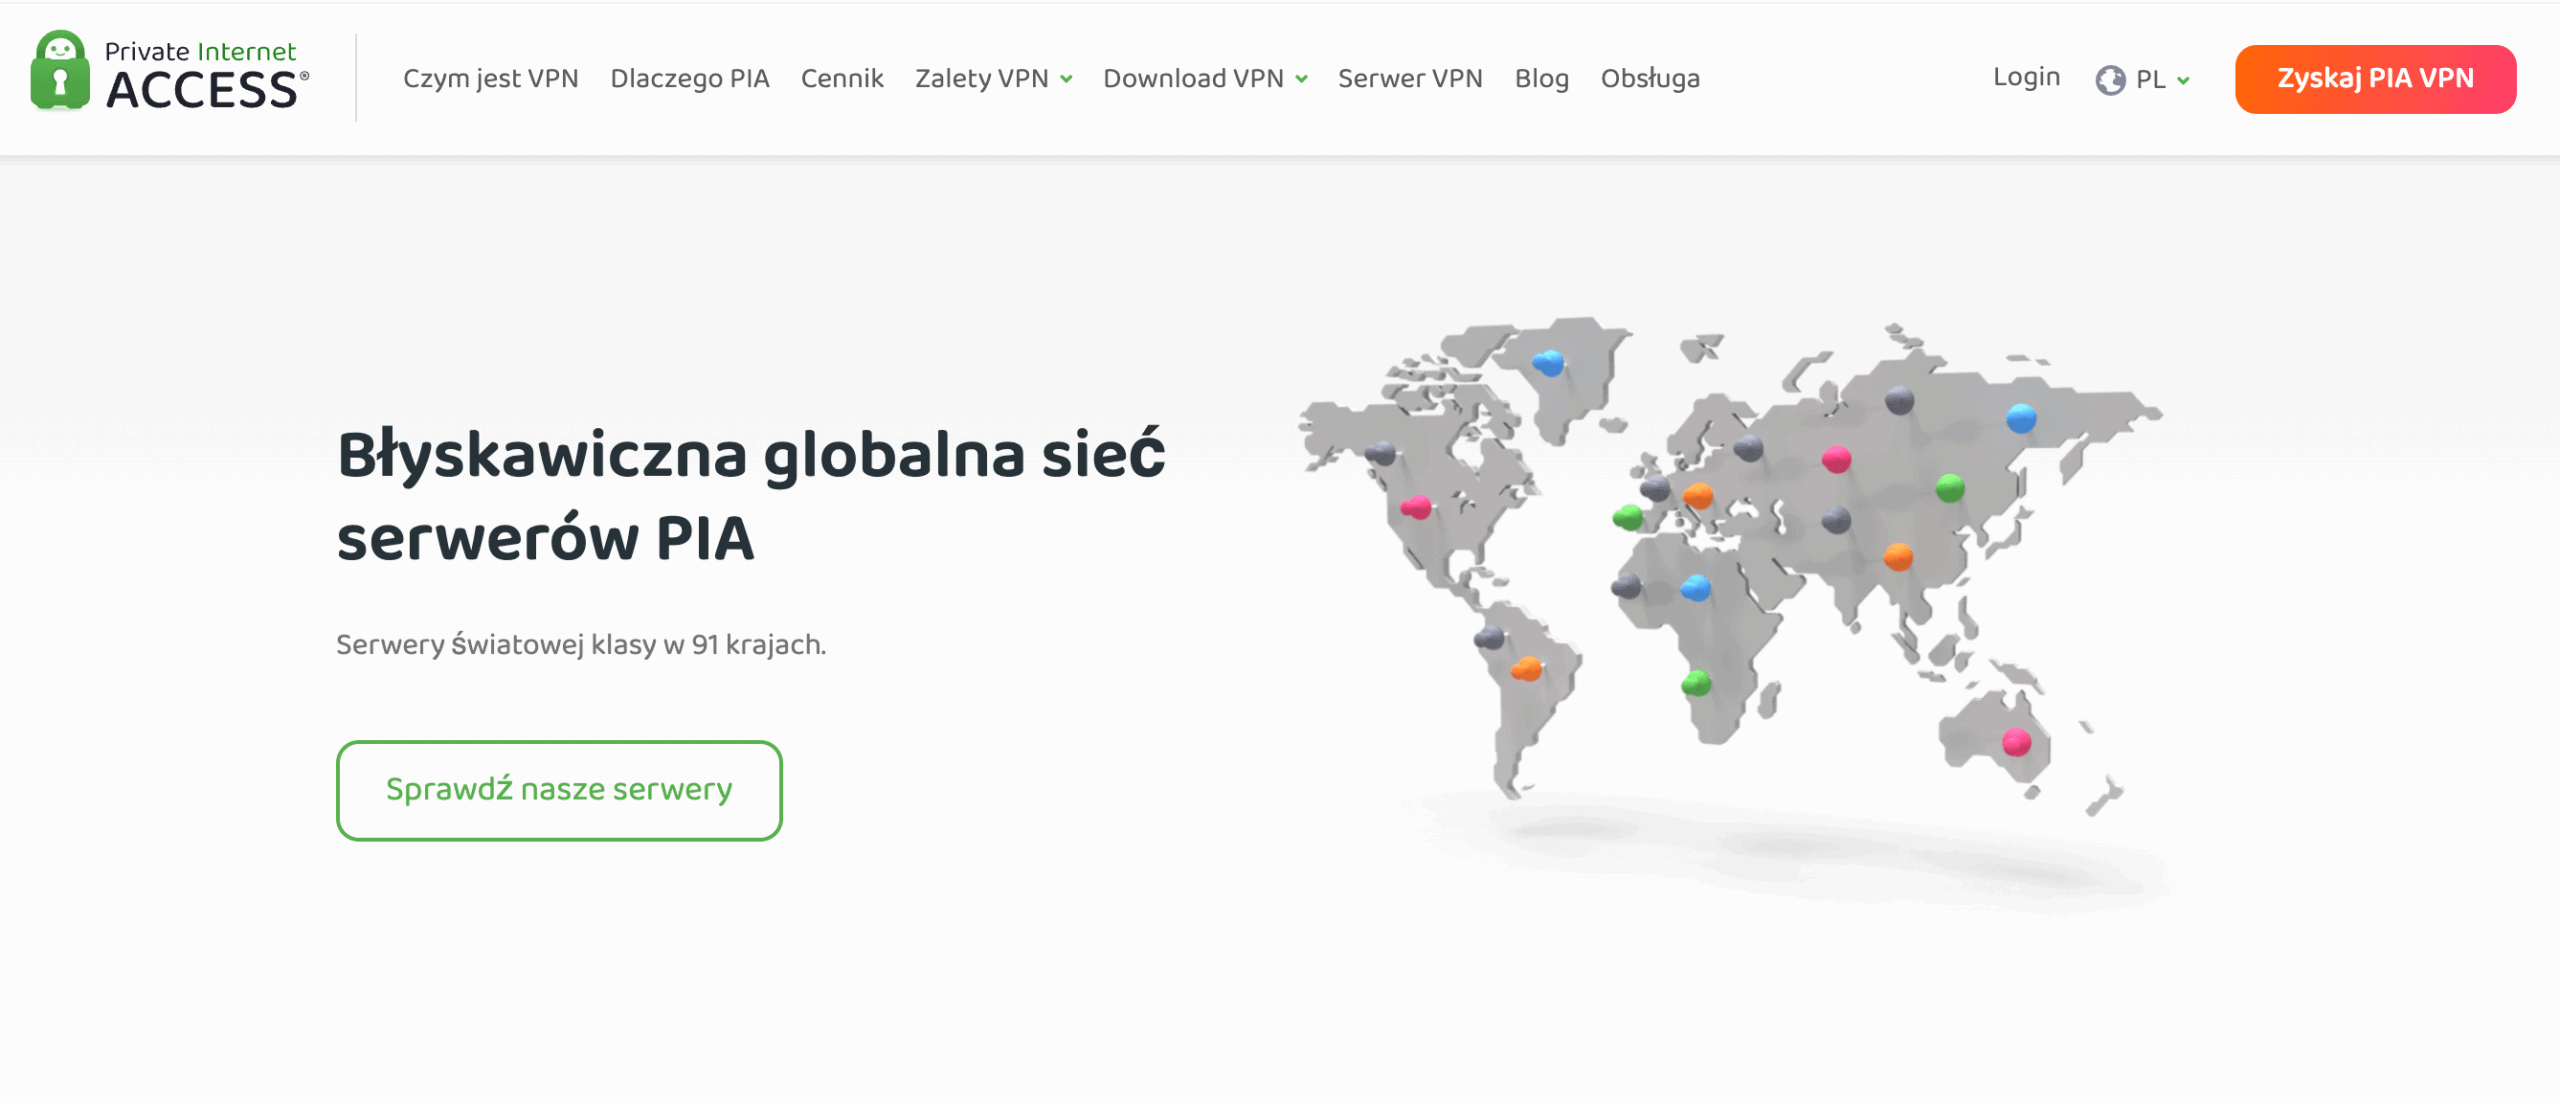This screenshot has height=1103, width=2560.
Task: Click the pink pin on western USA
Action: click(1416, 507)
